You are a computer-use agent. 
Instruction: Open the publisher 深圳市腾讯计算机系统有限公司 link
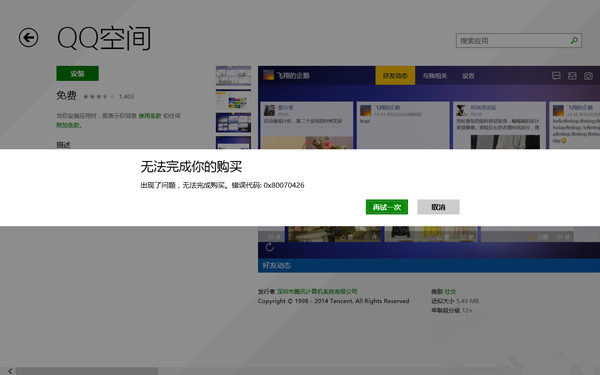click(317, 292)
